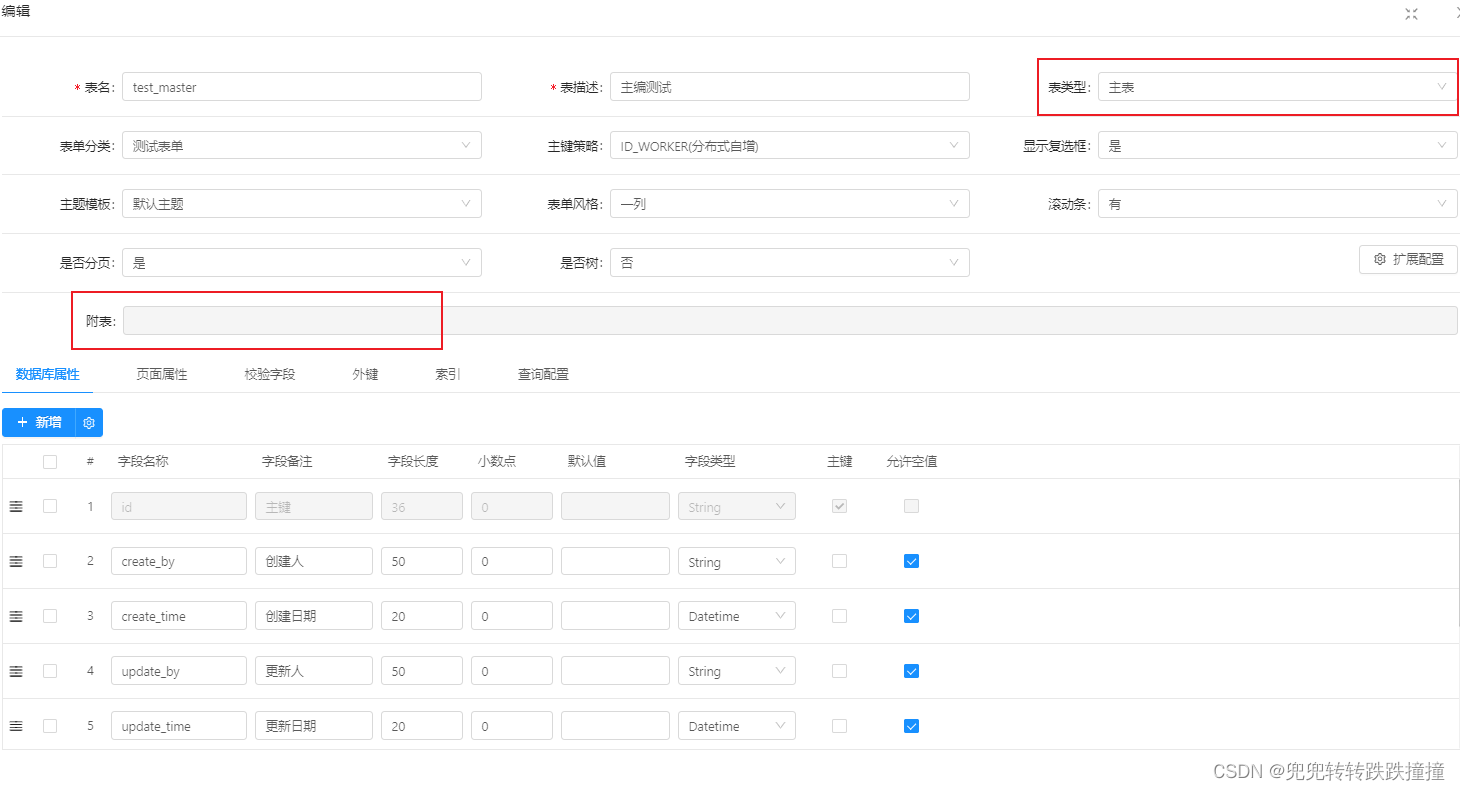
Task: Click the 更新人 field remark input
Action: (314, 671)
